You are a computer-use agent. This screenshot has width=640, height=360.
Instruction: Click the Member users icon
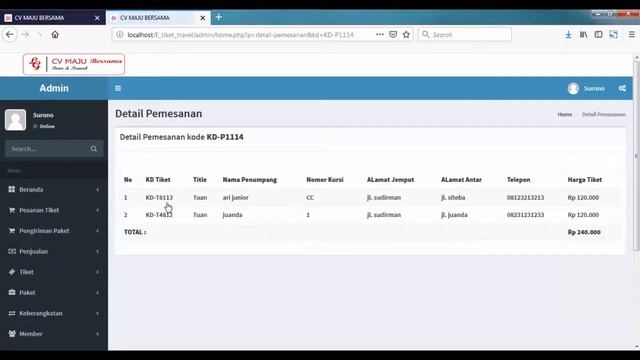(12, 334)
